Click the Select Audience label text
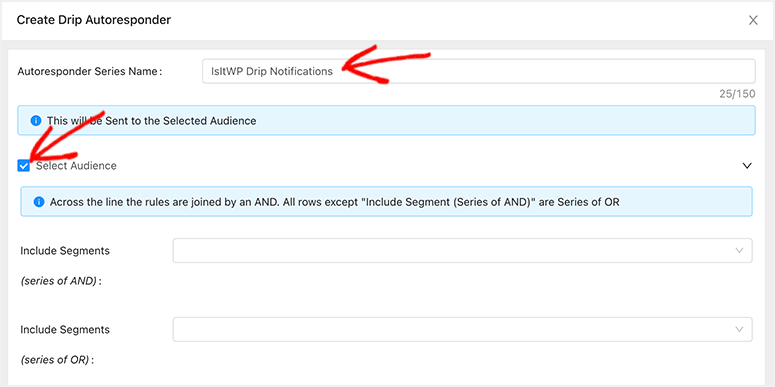The width and height of the screenshot is (775, 387). [76, 166]
